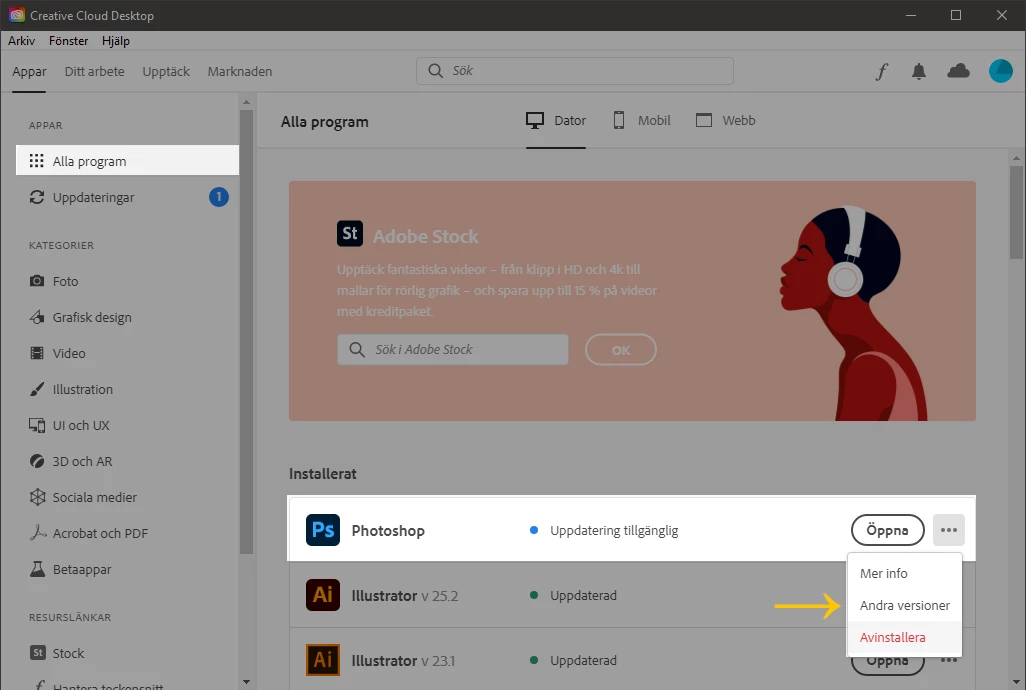Click the Illustrator v 25.2 app icon
Viewport: 1026px width, 690px height.
[323, 595]
